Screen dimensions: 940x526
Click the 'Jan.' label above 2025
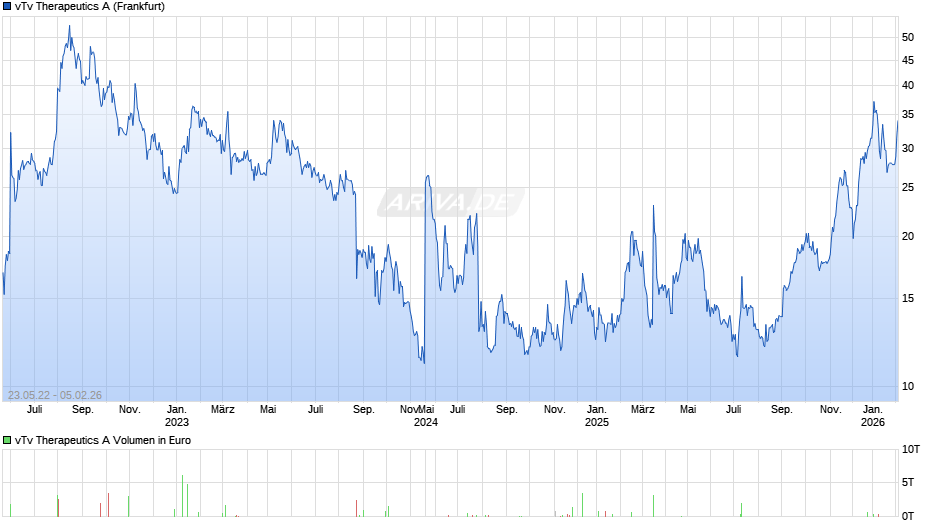click(x=596, y=409)
